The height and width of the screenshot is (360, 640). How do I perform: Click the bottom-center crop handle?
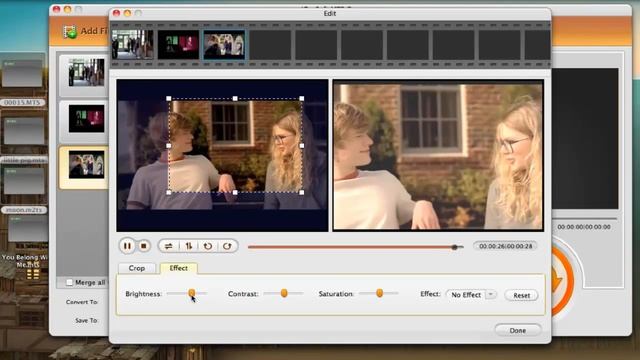(235, 192)
